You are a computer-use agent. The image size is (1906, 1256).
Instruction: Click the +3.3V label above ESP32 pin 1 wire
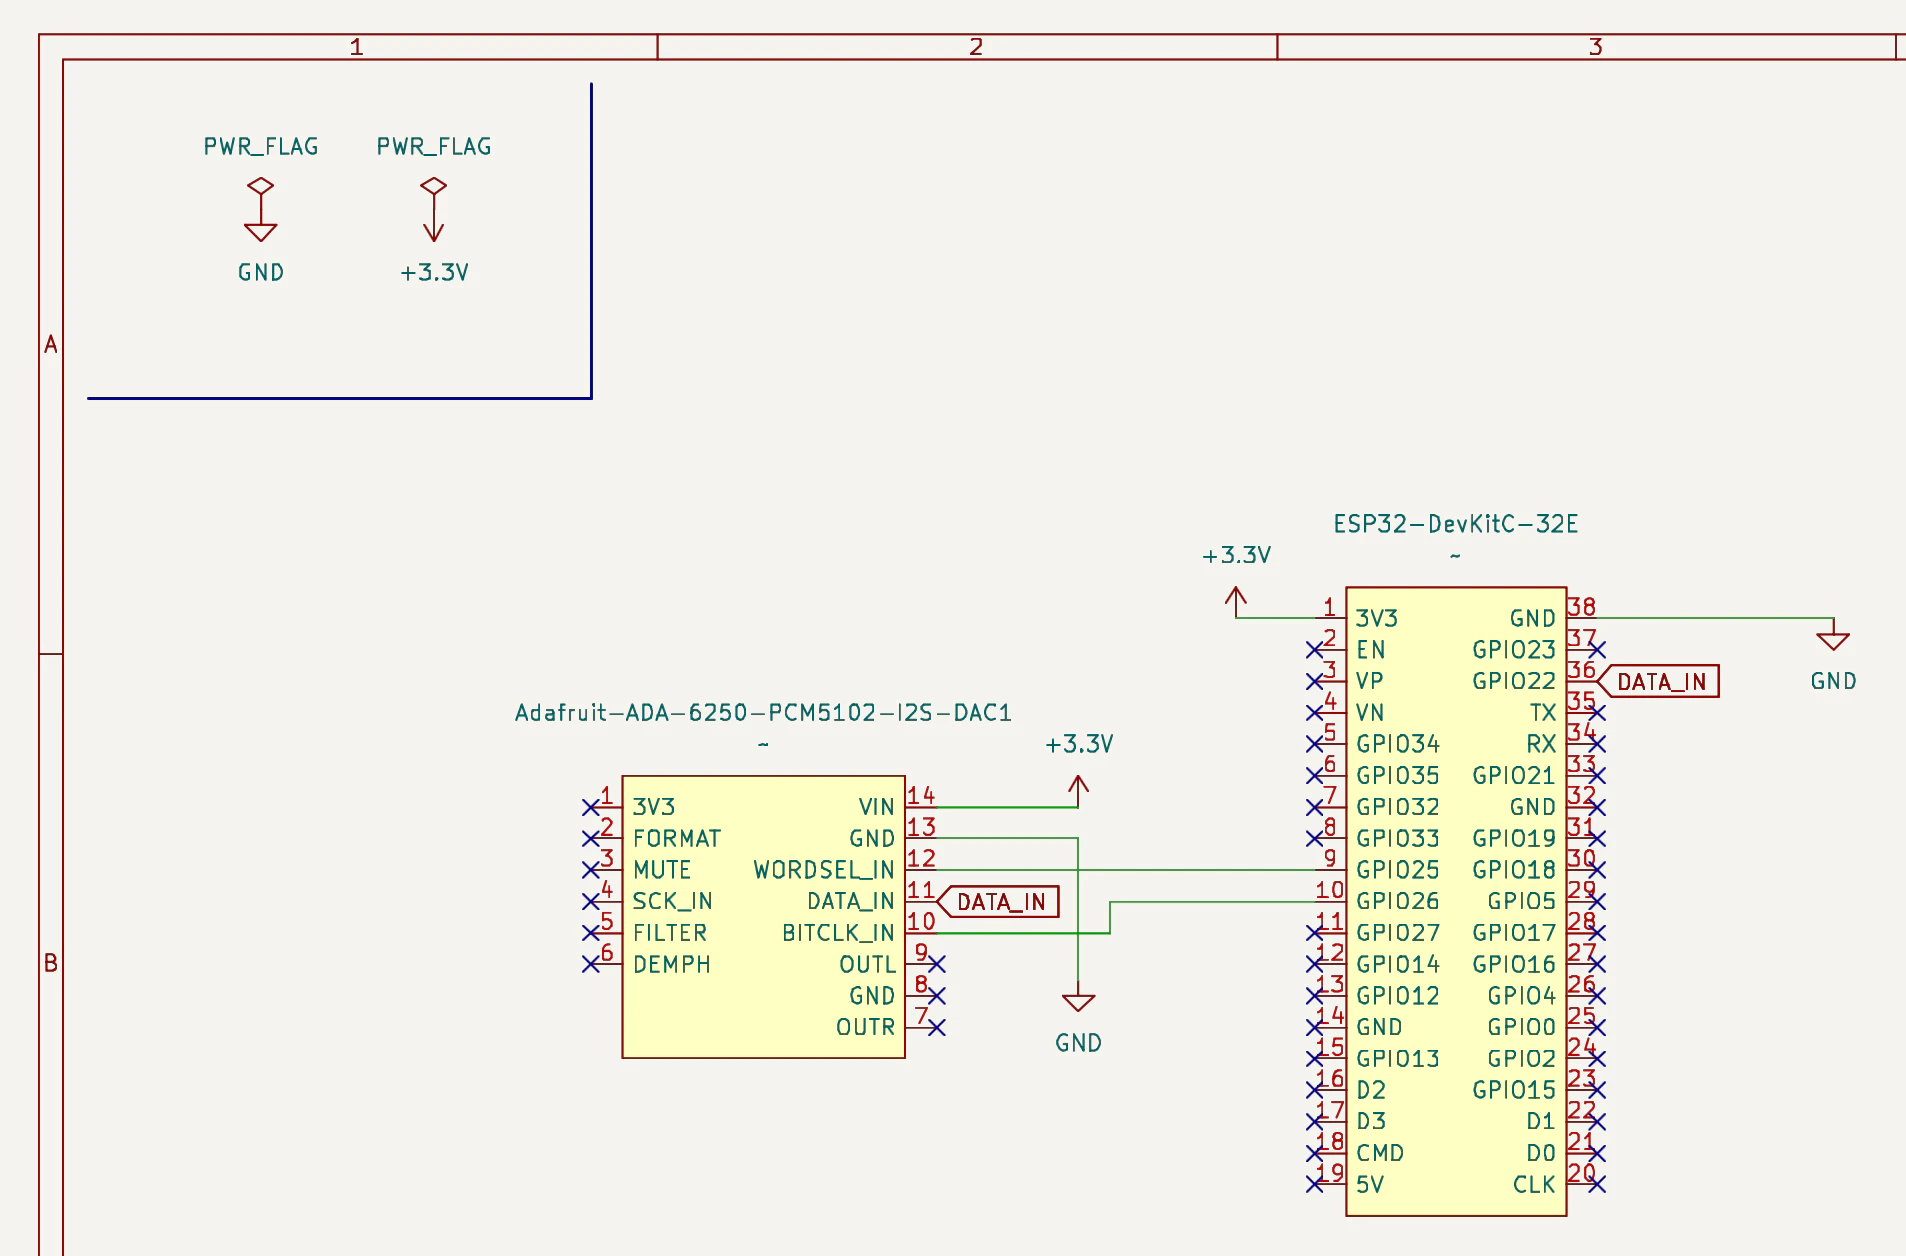(1236, 556)
